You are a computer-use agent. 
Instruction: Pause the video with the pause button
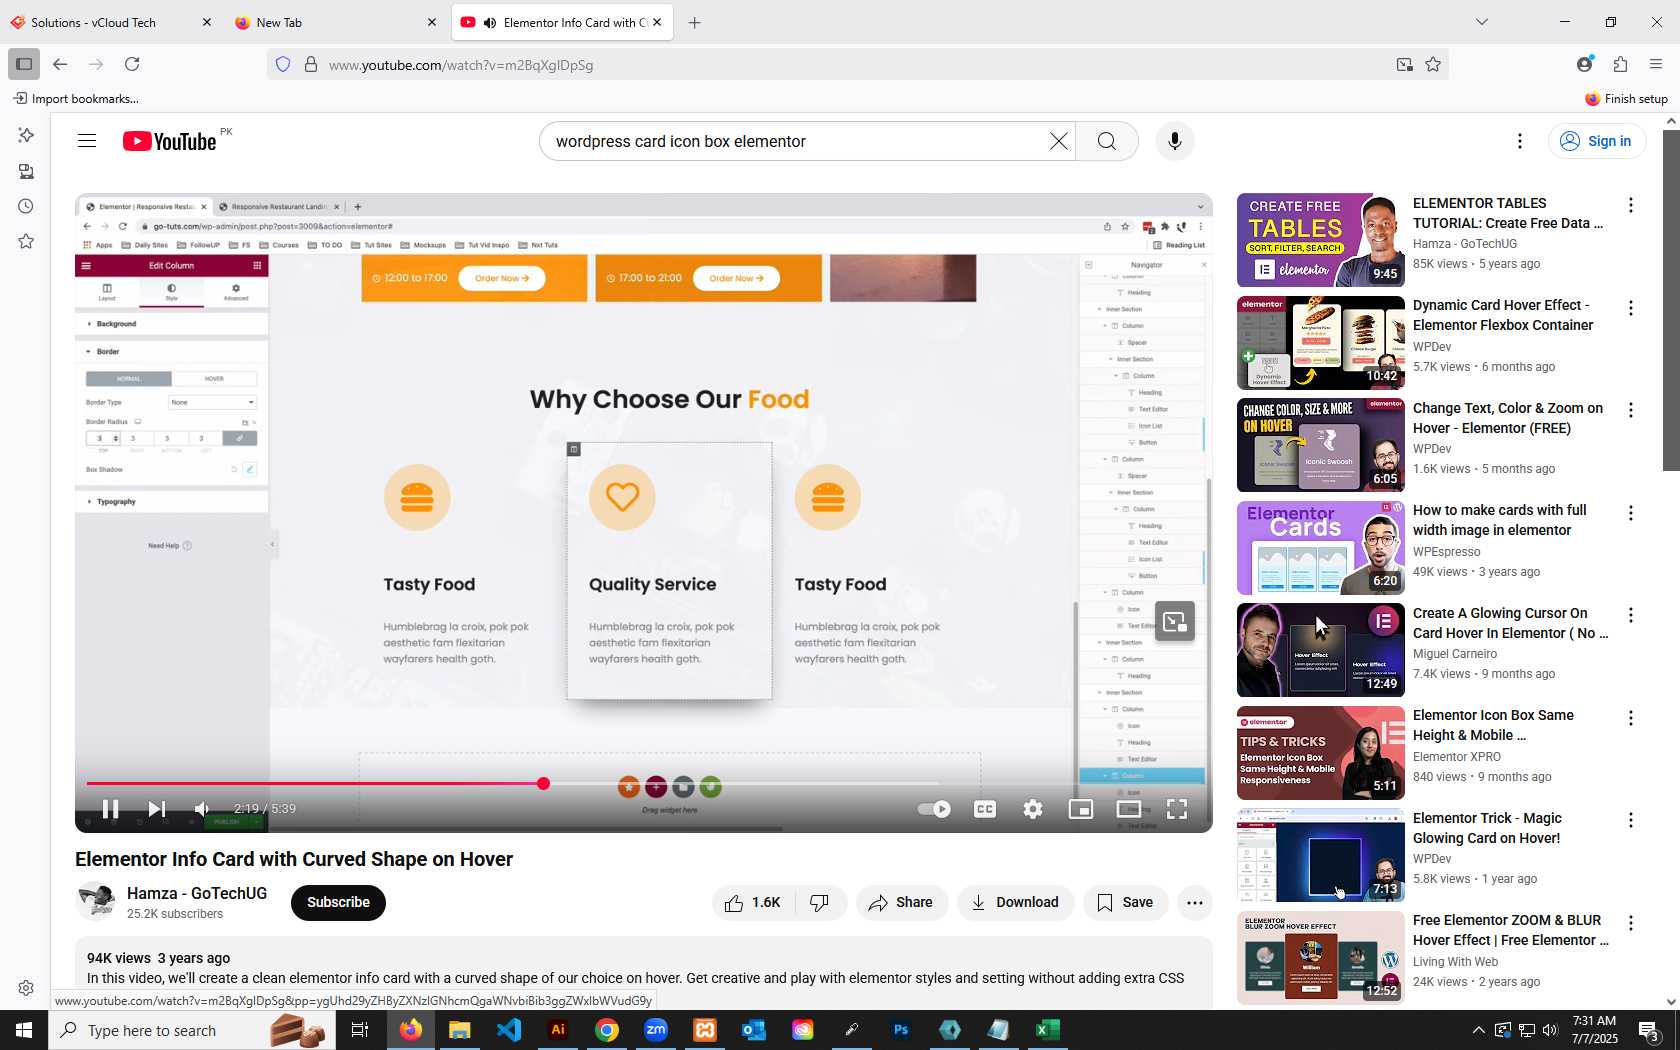point(111,809)
